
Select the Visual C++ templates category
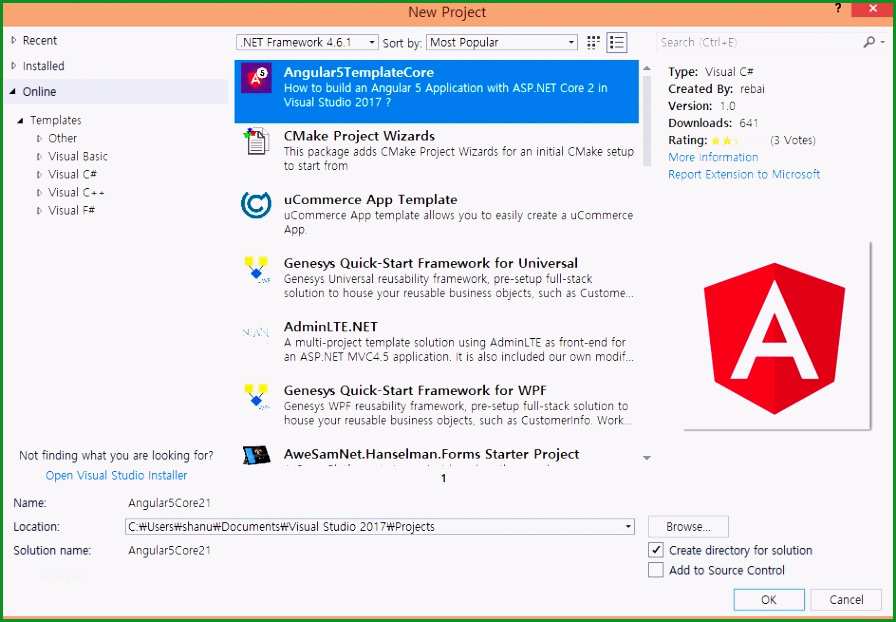(x=77, y=193)
